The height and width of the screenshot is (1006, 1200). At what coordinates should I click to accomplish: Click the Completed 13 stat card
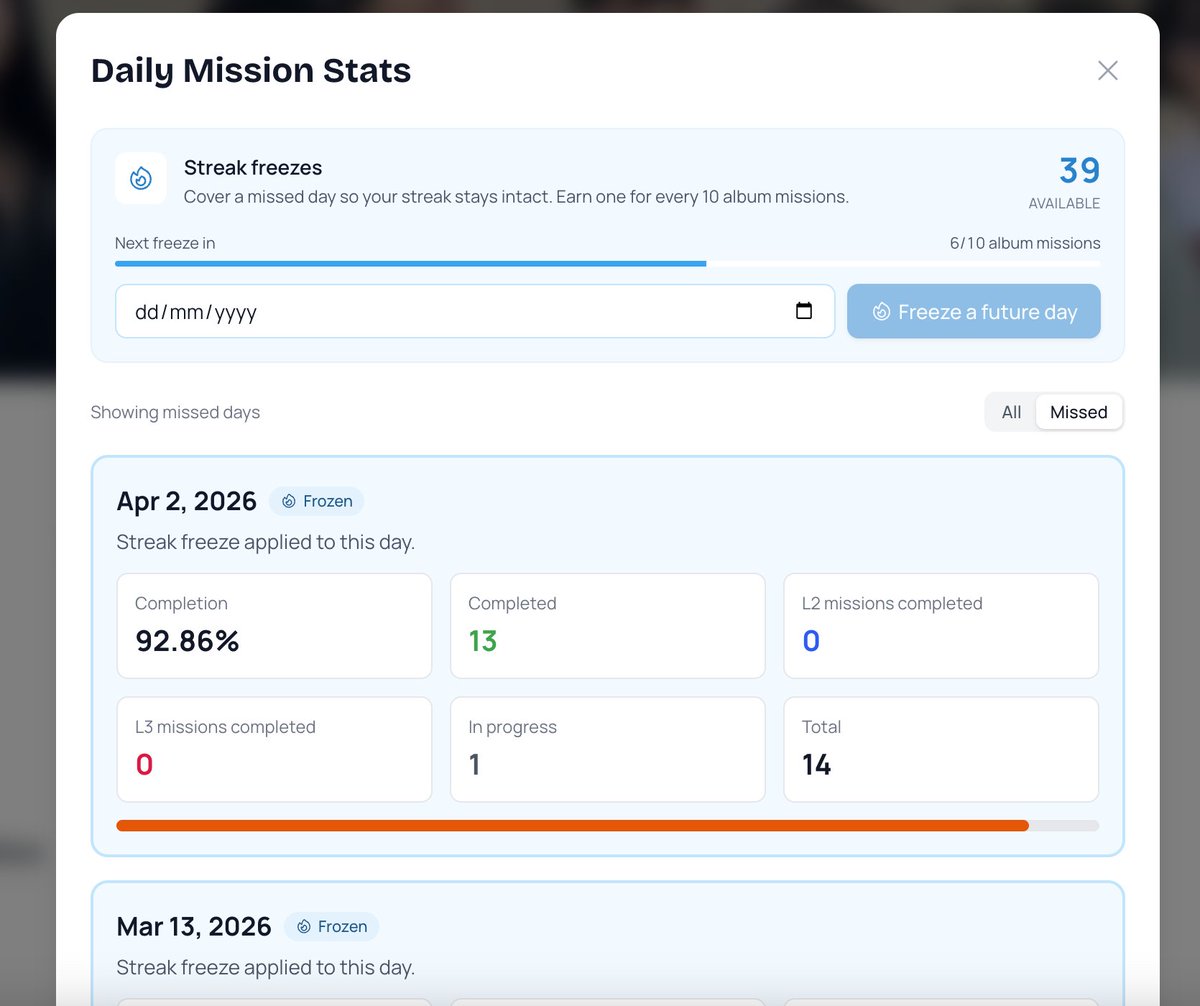(x=608, y=626)
